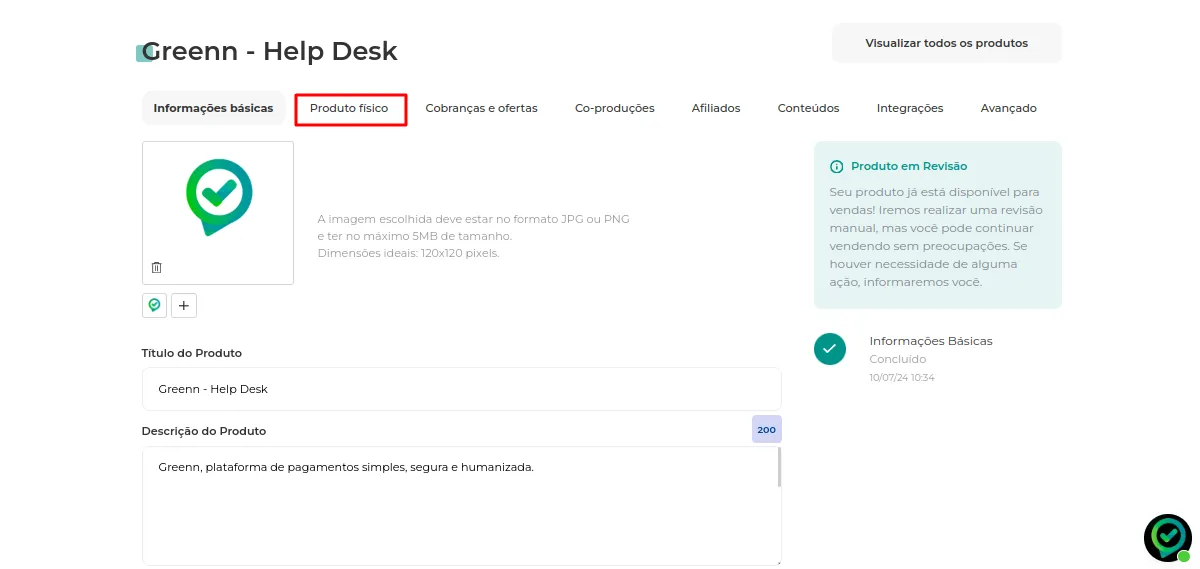Viewport: 1200px width, 569px height.
Task: Click the description textarea scrollbar
Action: coord(779,467)
